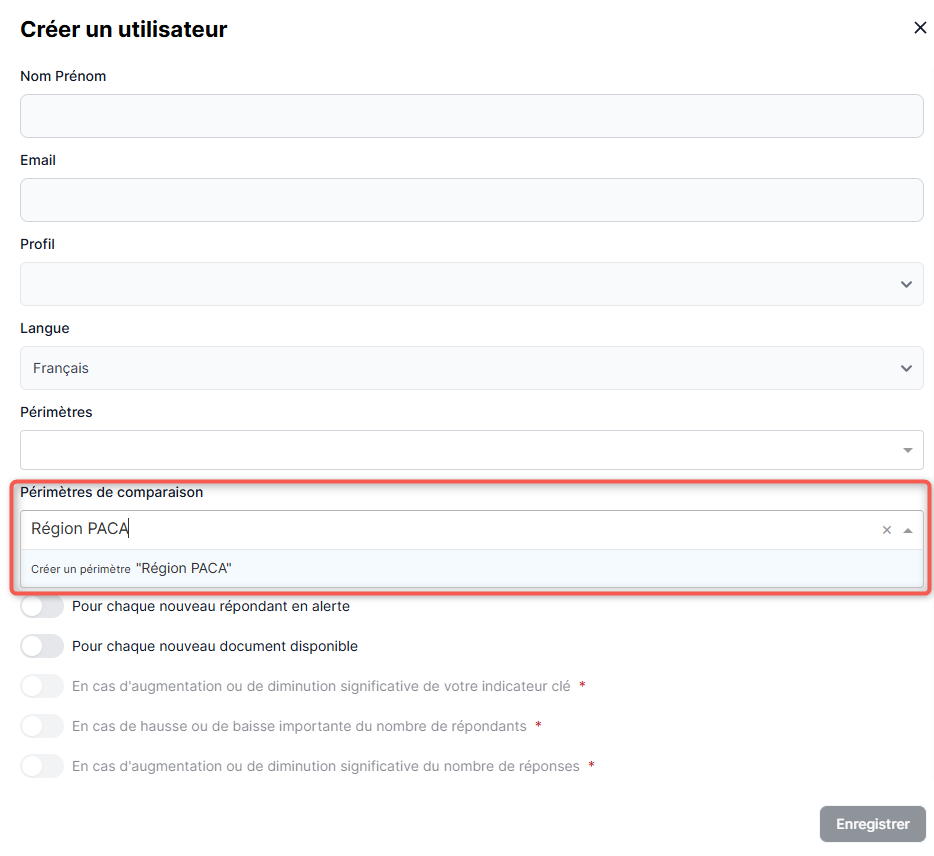The width and height of the screenshot is (934, 856).
Task: Close the Créer un utilisateur dialog
Action: [x=920, y=28]
